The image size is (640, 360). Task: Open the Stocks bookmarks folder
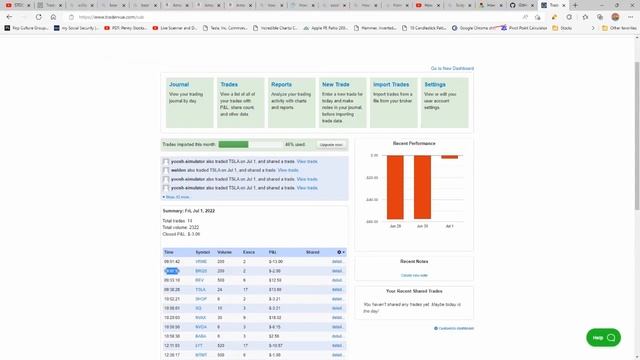(562, 28)
